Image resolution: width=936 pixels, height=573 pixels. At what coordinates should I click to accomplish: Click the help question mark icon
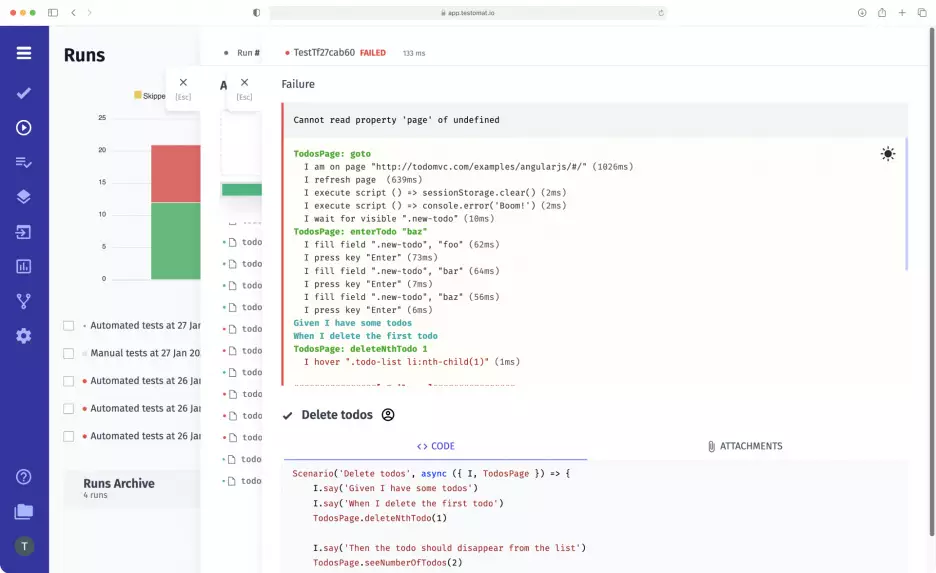24,477
